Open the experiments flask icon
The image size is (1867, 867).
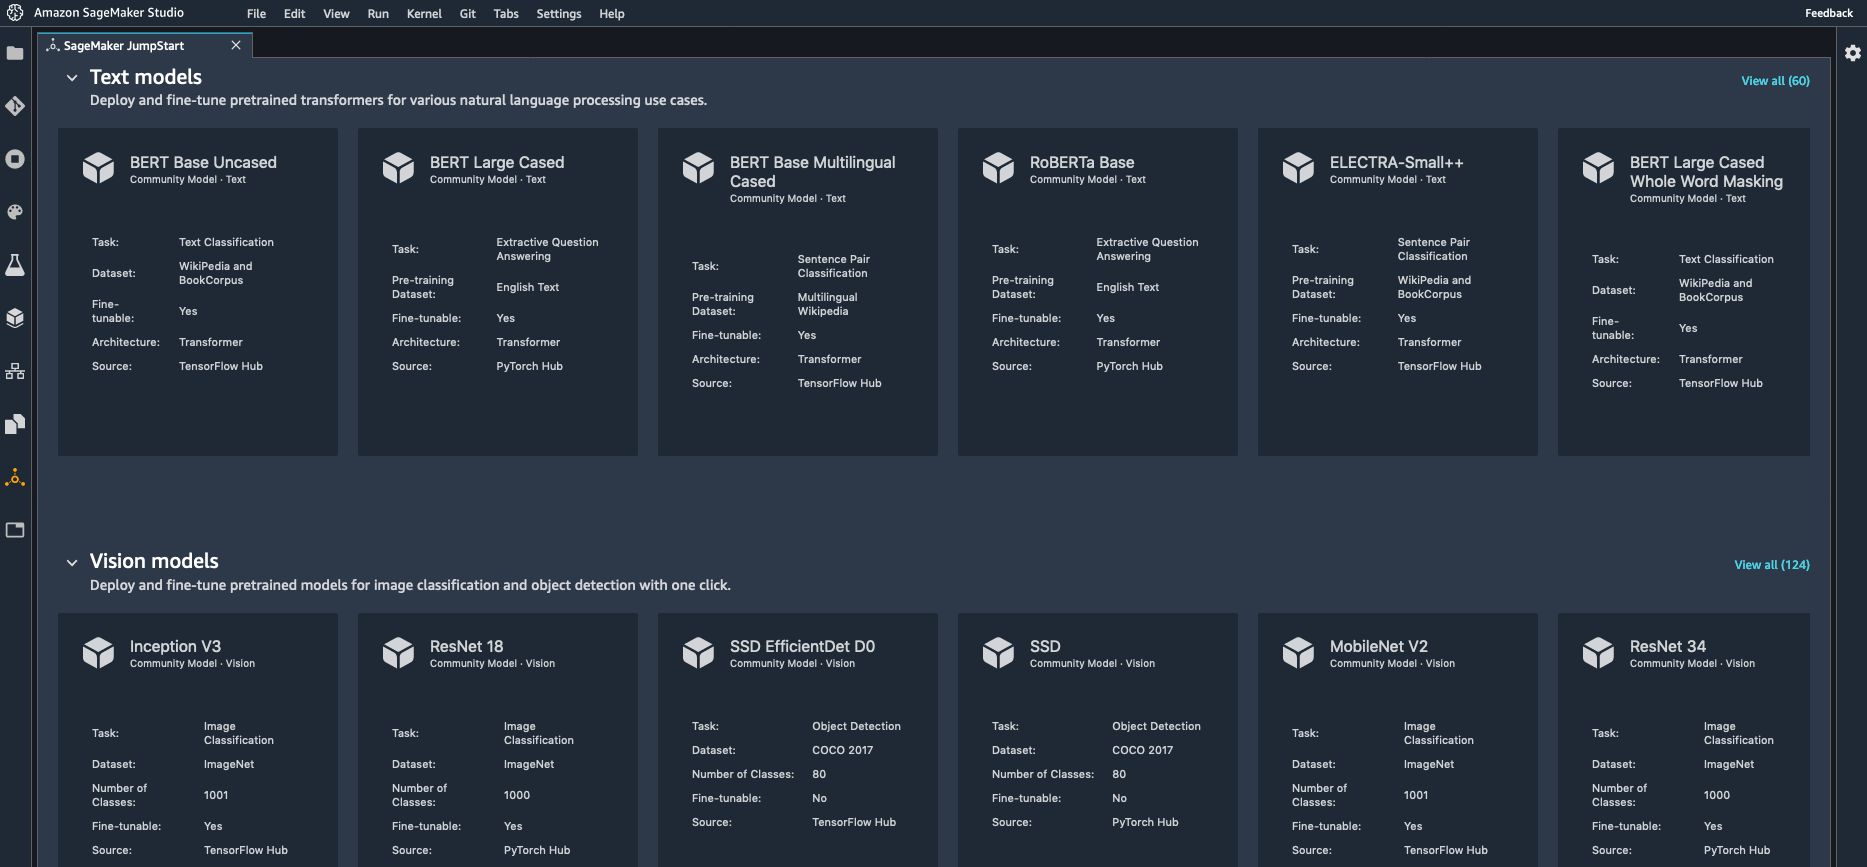pos(15,265)
